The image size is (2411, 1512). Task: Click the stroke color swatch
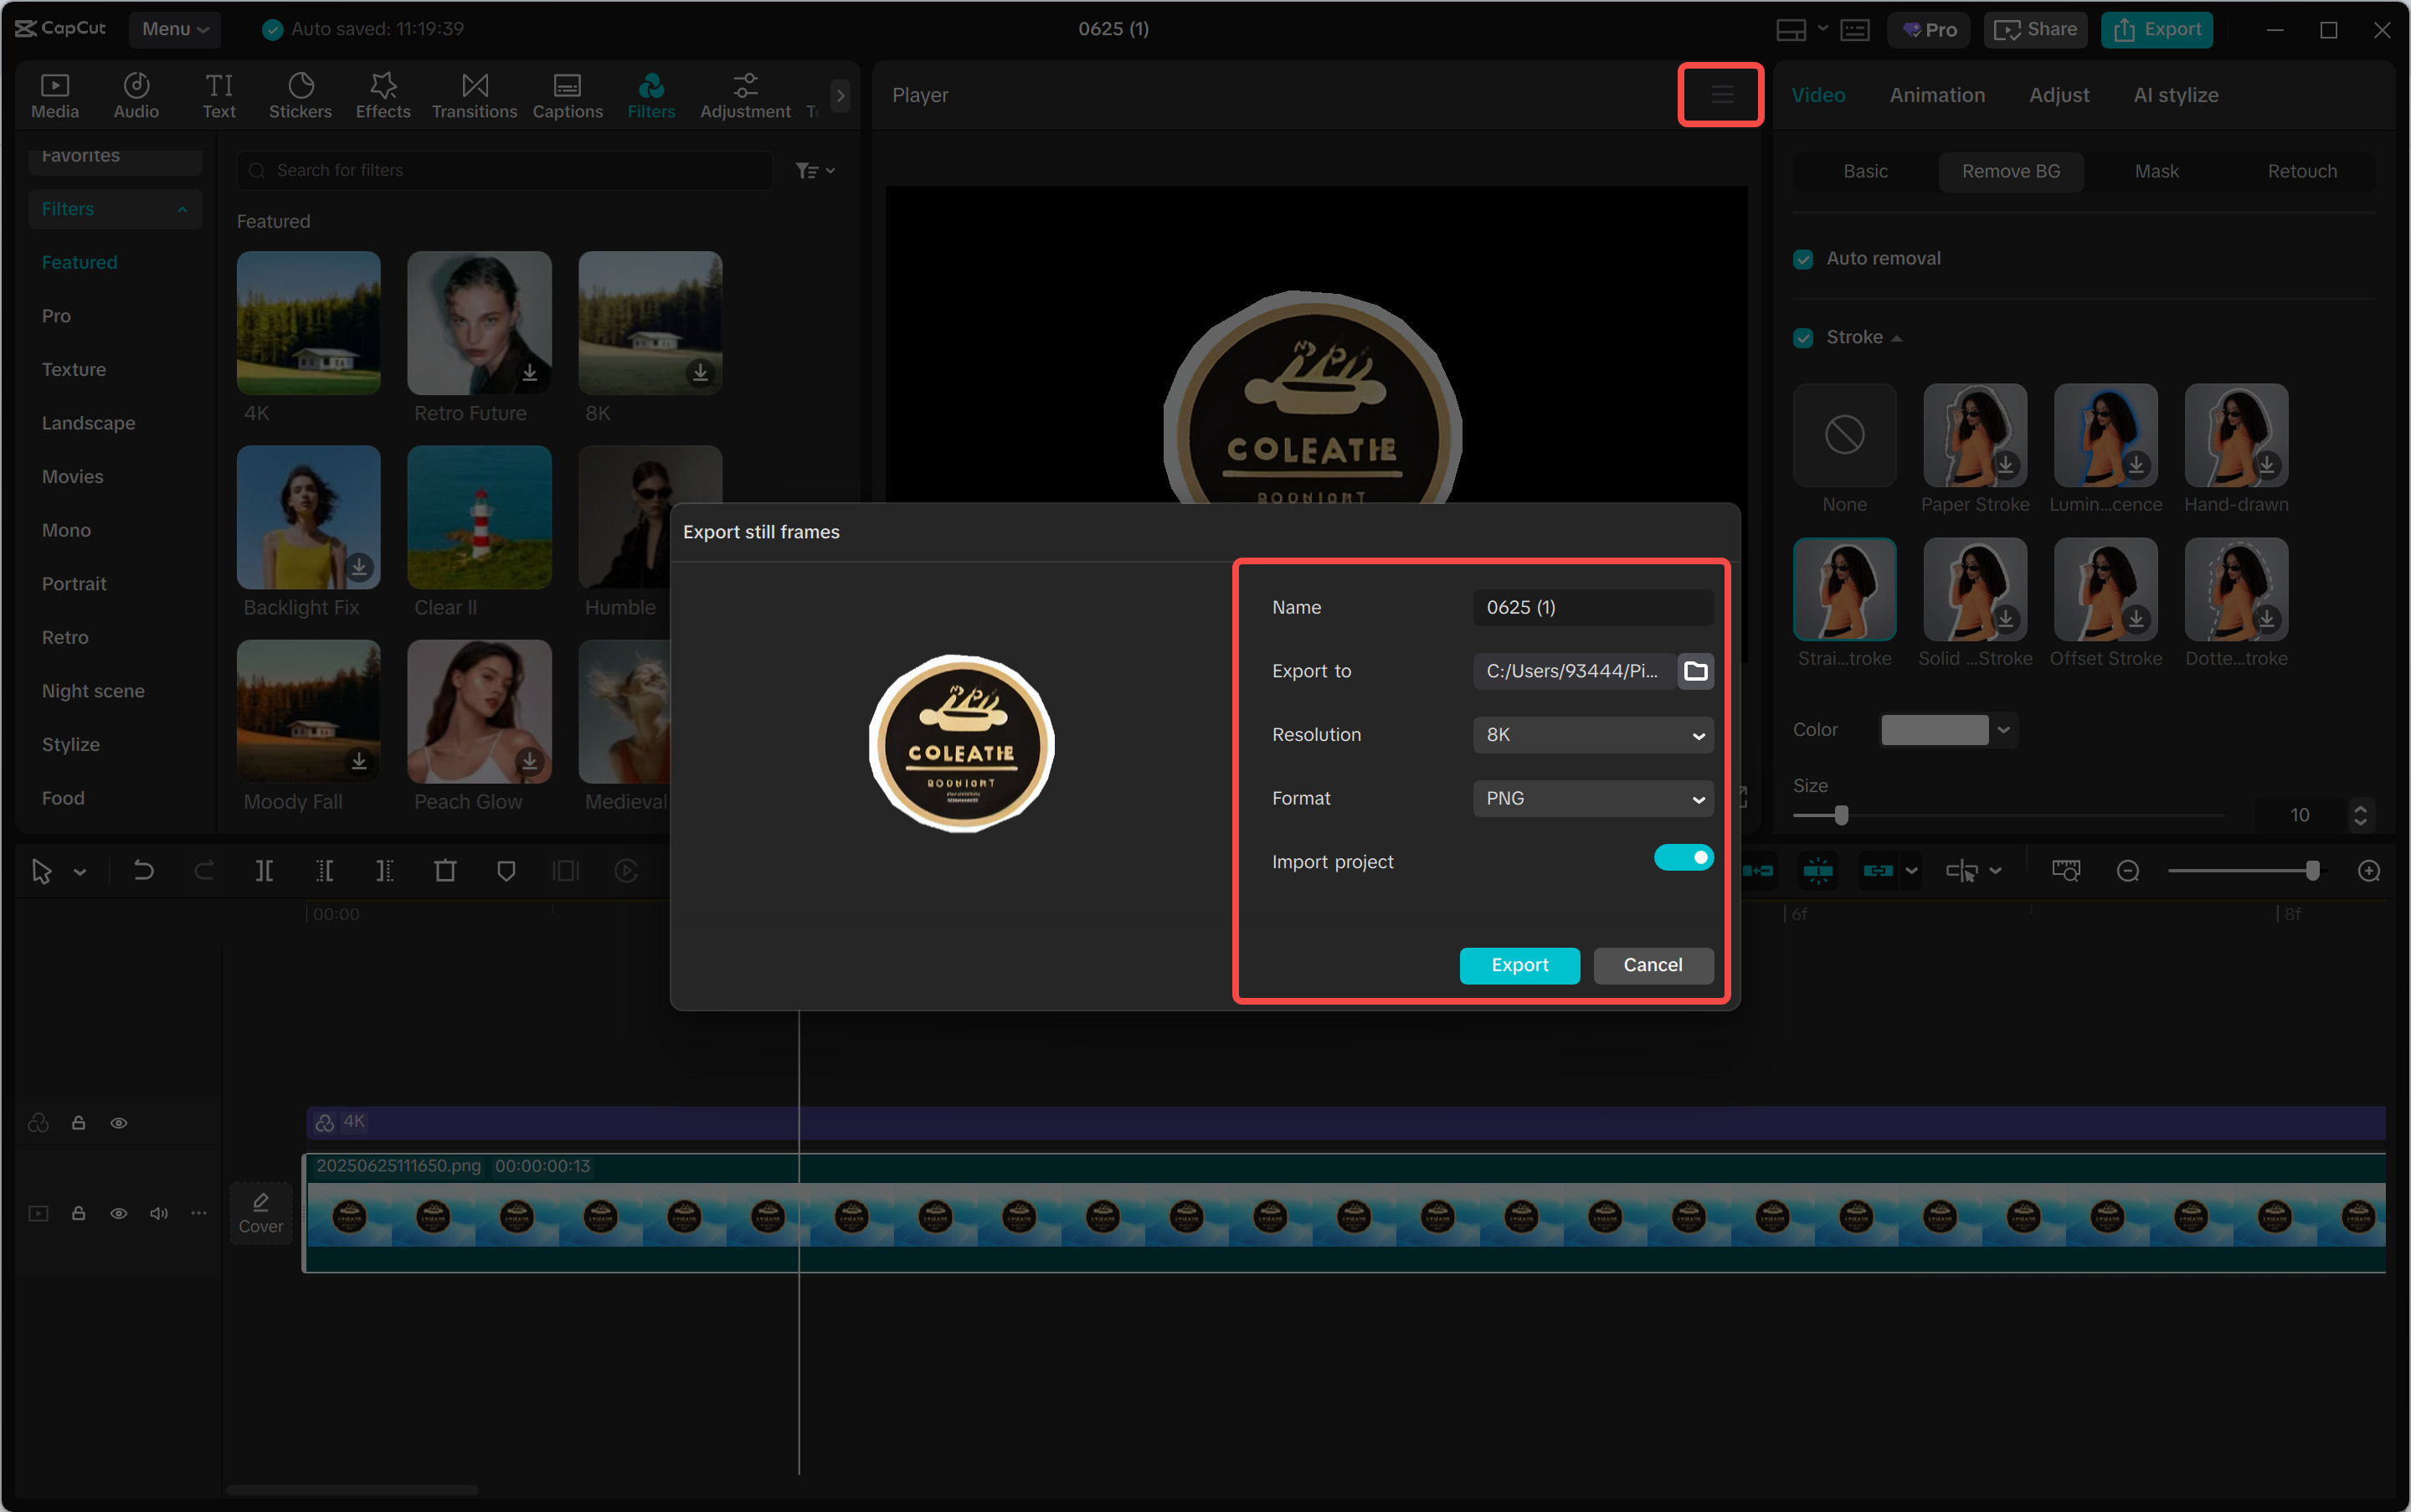pos(1934,730)
